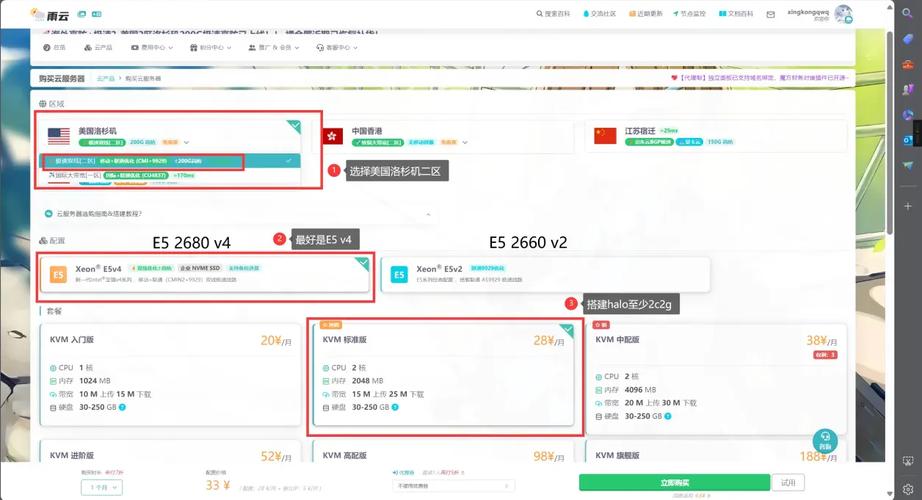
Task: Click the user avatar xingkongqwq
Action: pyautogui.click(x=844, y=14)
